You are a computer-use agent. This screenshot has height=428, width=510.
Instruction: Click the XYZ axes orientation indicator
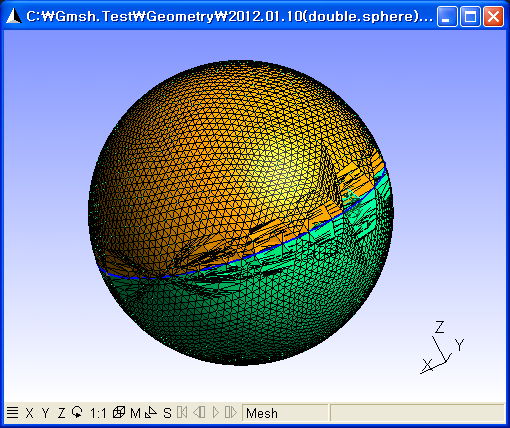(x=442, y=348)
